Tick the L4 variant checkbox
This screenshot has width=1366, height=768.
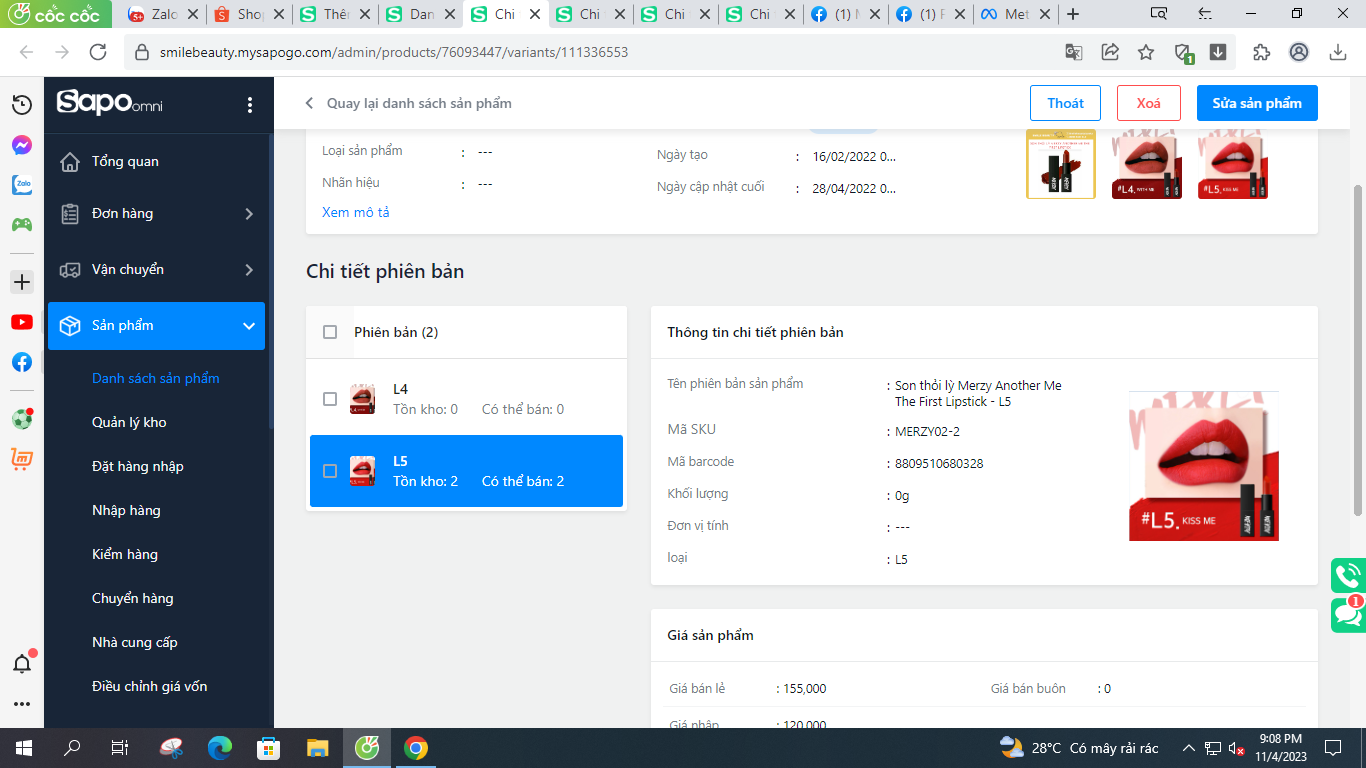point(330,399)
